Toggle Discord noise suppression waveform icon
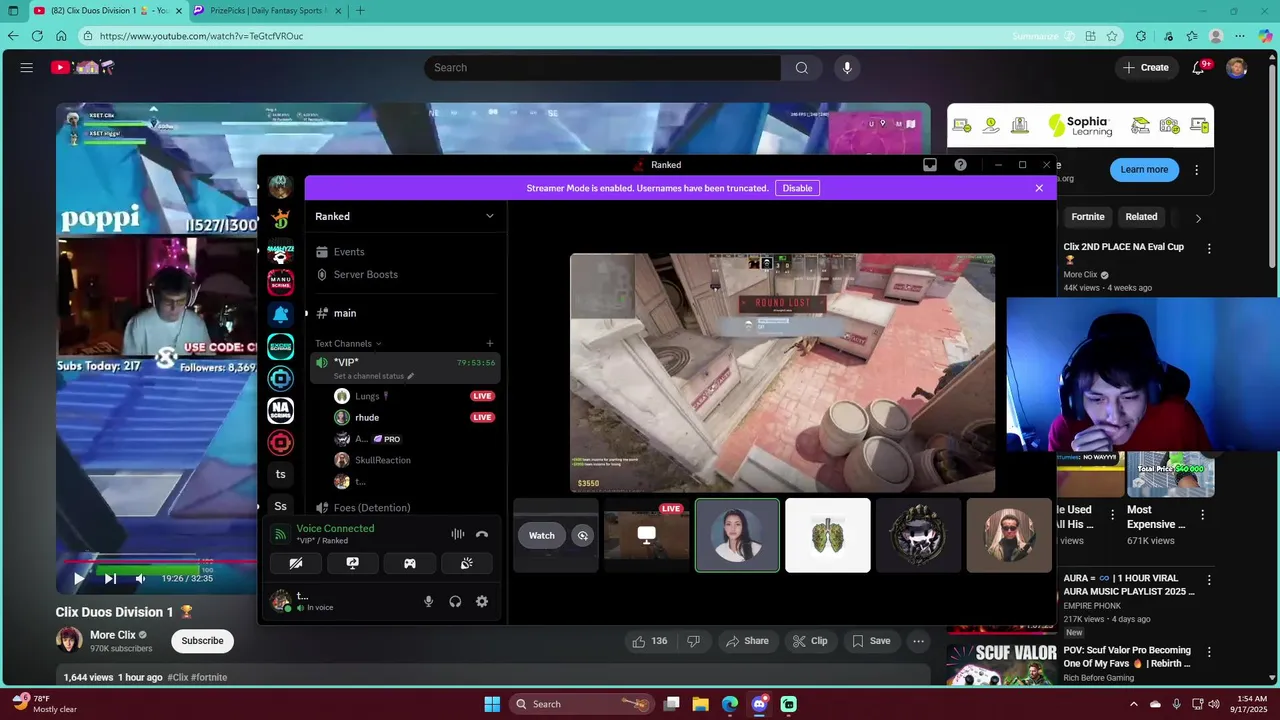Screen dimensions: 1280x720 (x=457, y=534)
